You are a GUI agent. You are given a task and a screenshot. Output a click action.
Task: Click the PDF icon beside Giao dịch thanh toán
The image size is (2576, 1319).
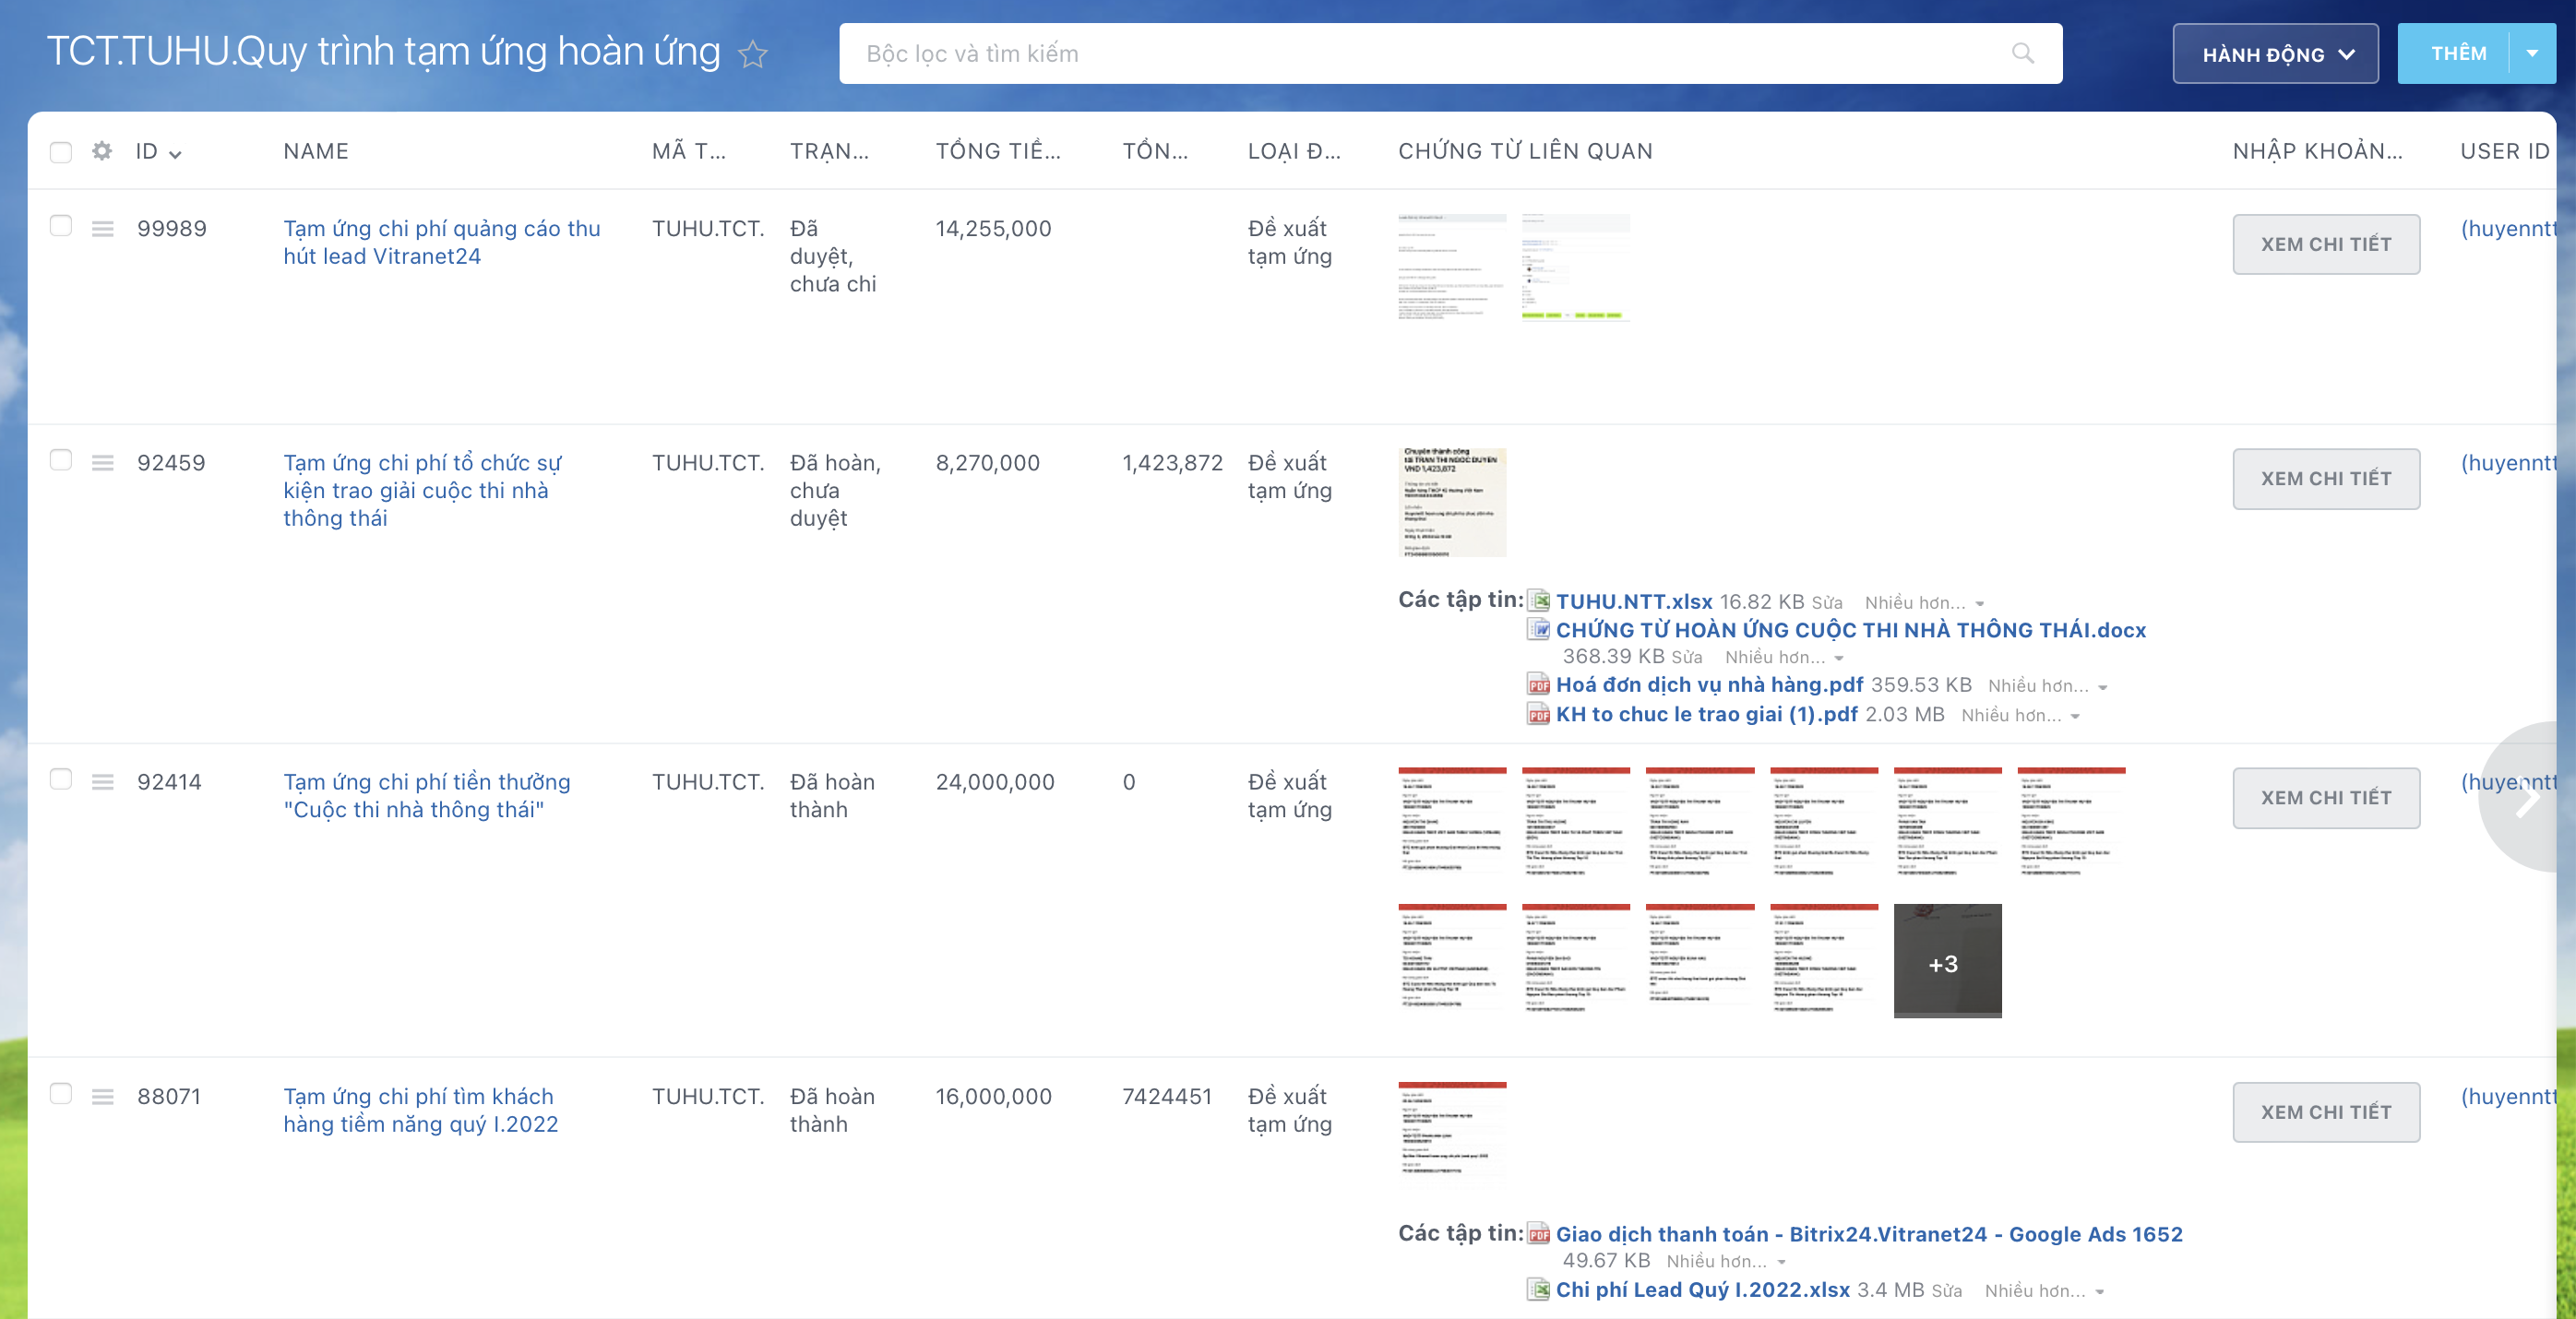pyautogui.click(x=1538, y=1234)
